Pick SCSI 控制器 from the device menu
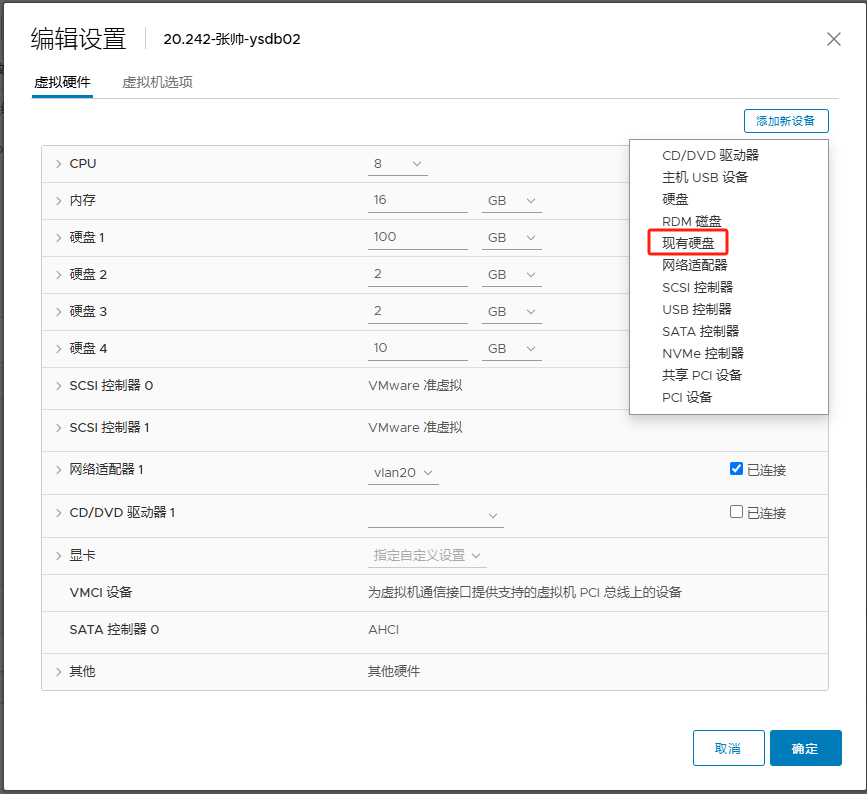This screenshot has width=867, height=794. [697, 288]
